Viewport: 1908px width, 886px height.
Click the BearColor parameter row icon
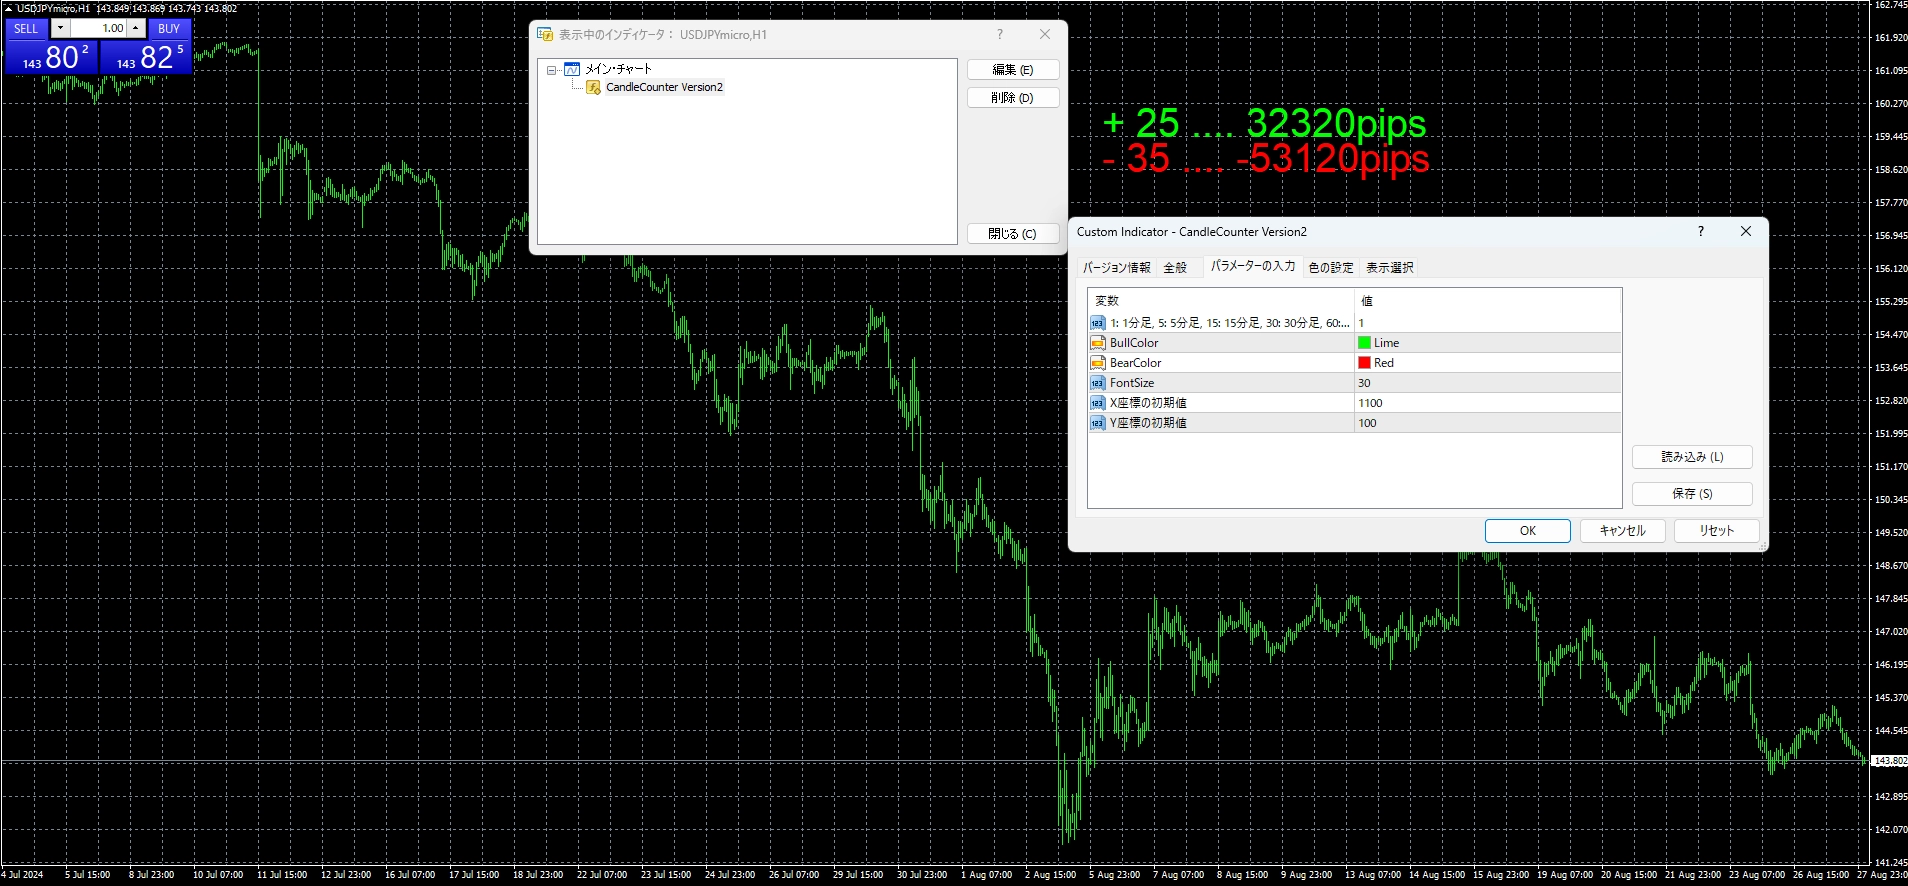coord(1098,363)
